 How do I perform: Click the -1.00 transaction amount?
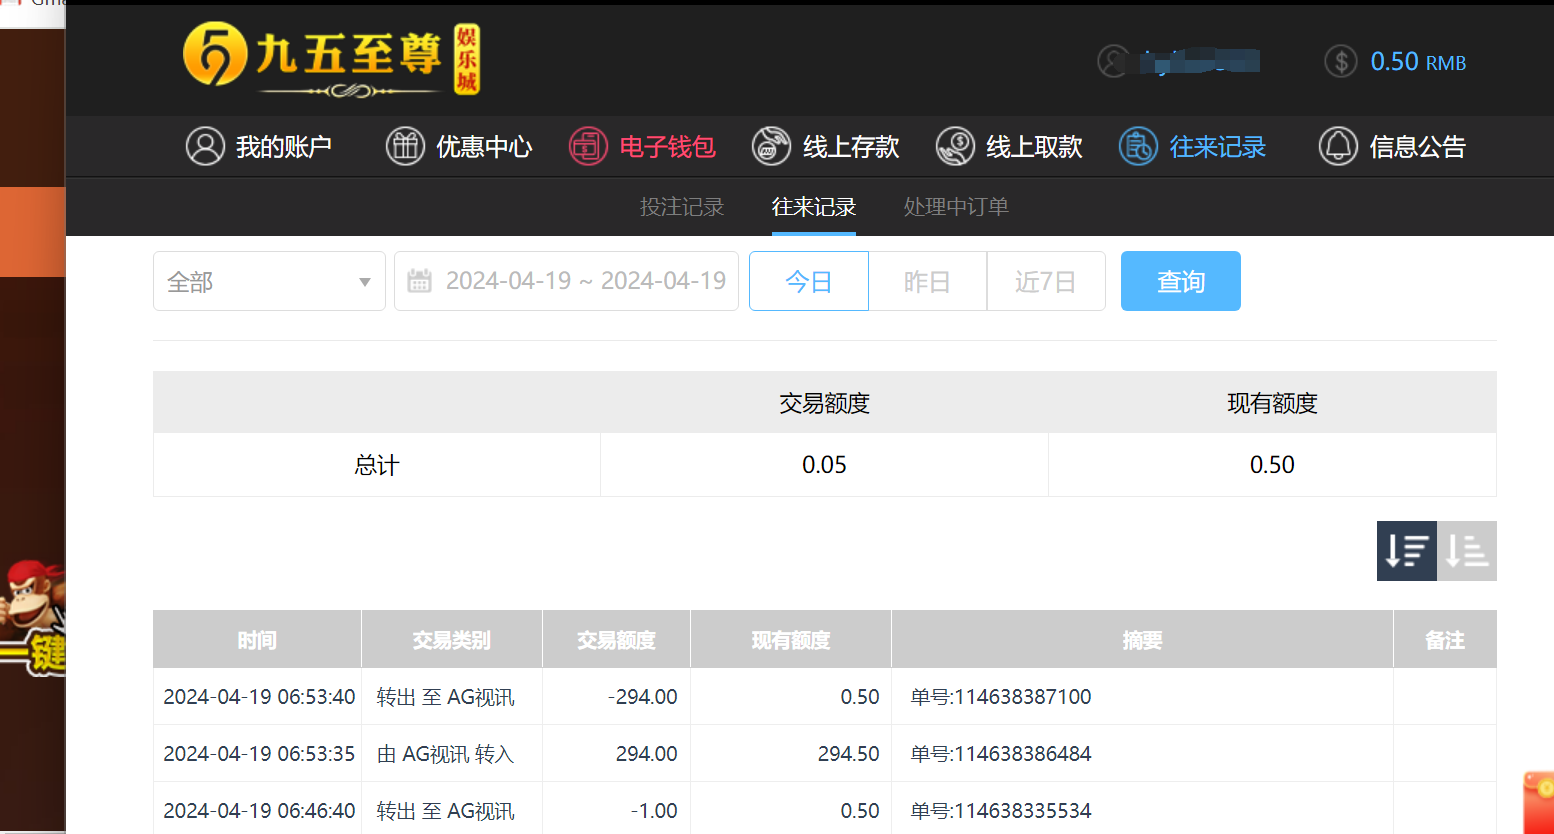654,811
